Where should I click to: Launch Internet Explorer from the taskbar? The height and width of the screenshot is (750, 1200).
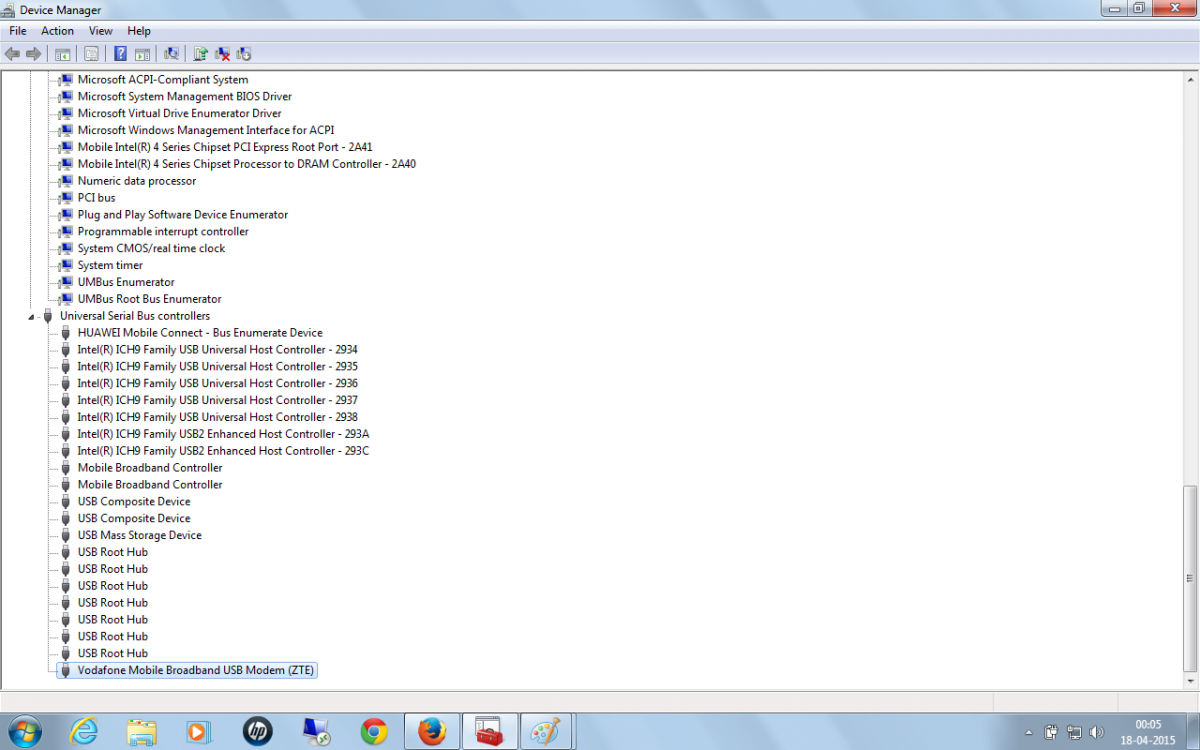pyautogui.click(x=84, y=731)
